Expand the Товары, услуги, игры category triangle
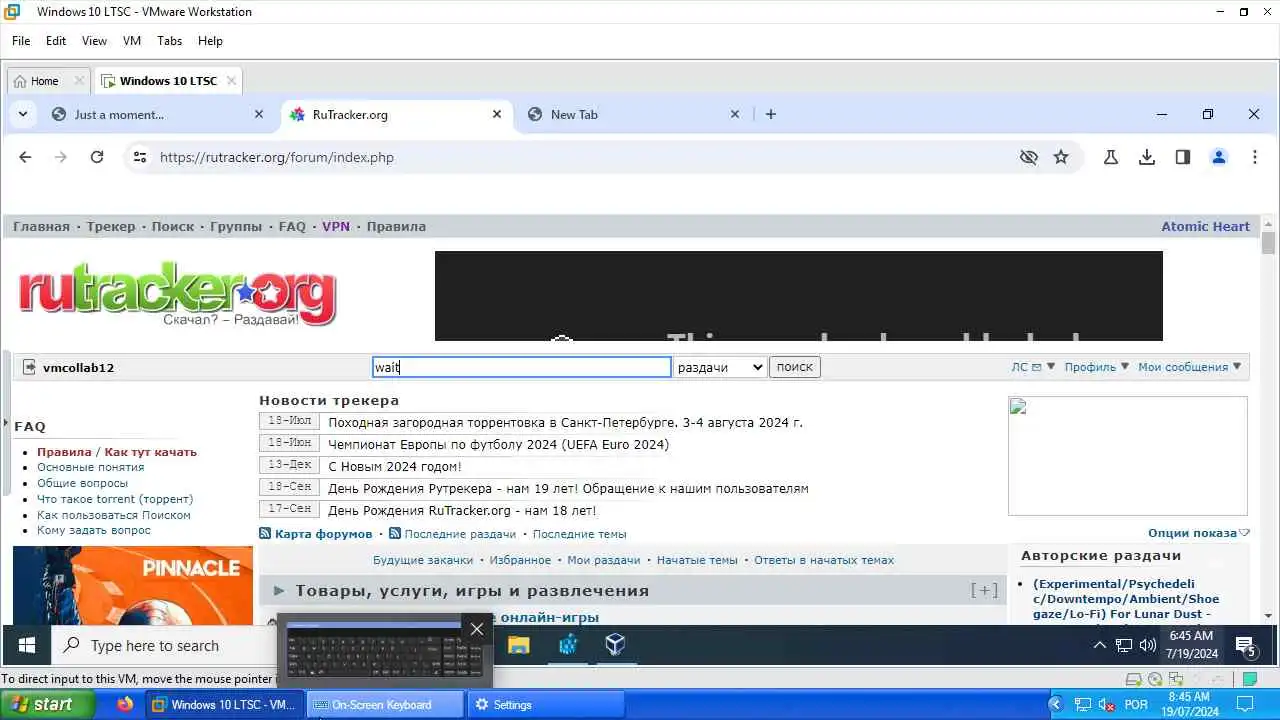The width and height of the screenshot is (1280, 720). pyautogui.click(x=279, y=591)
